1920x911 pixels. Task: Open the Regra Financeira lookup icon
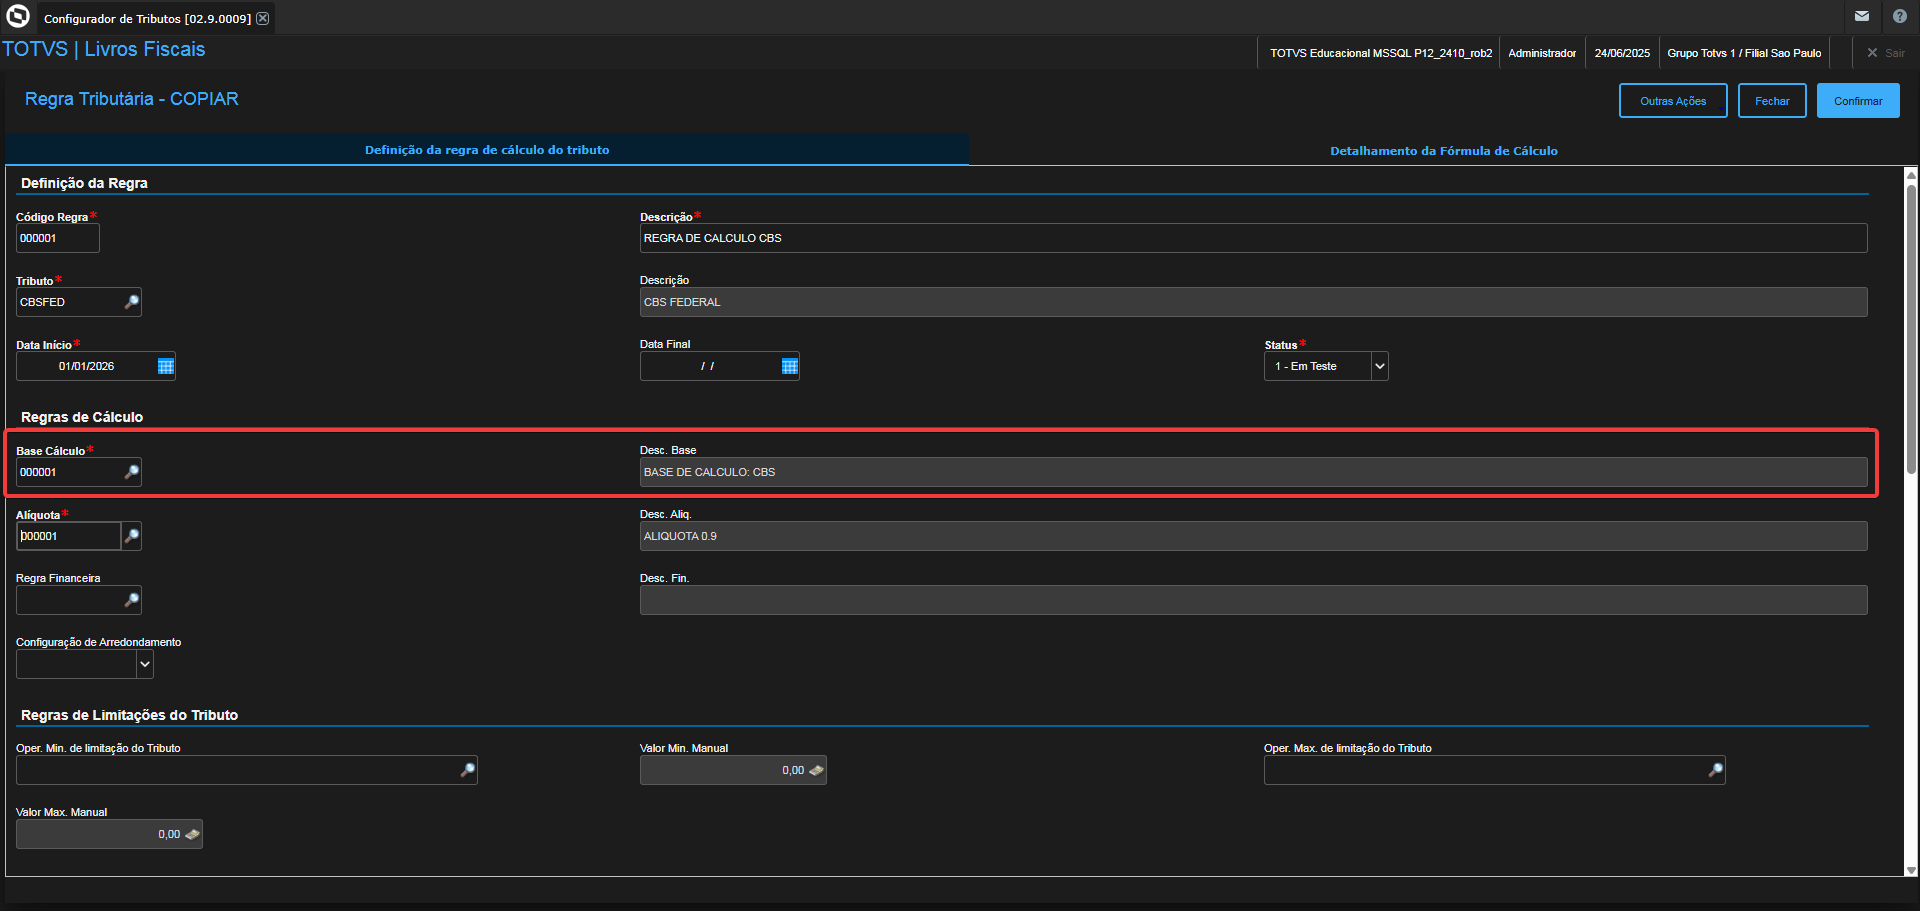[x=131, y=600]
